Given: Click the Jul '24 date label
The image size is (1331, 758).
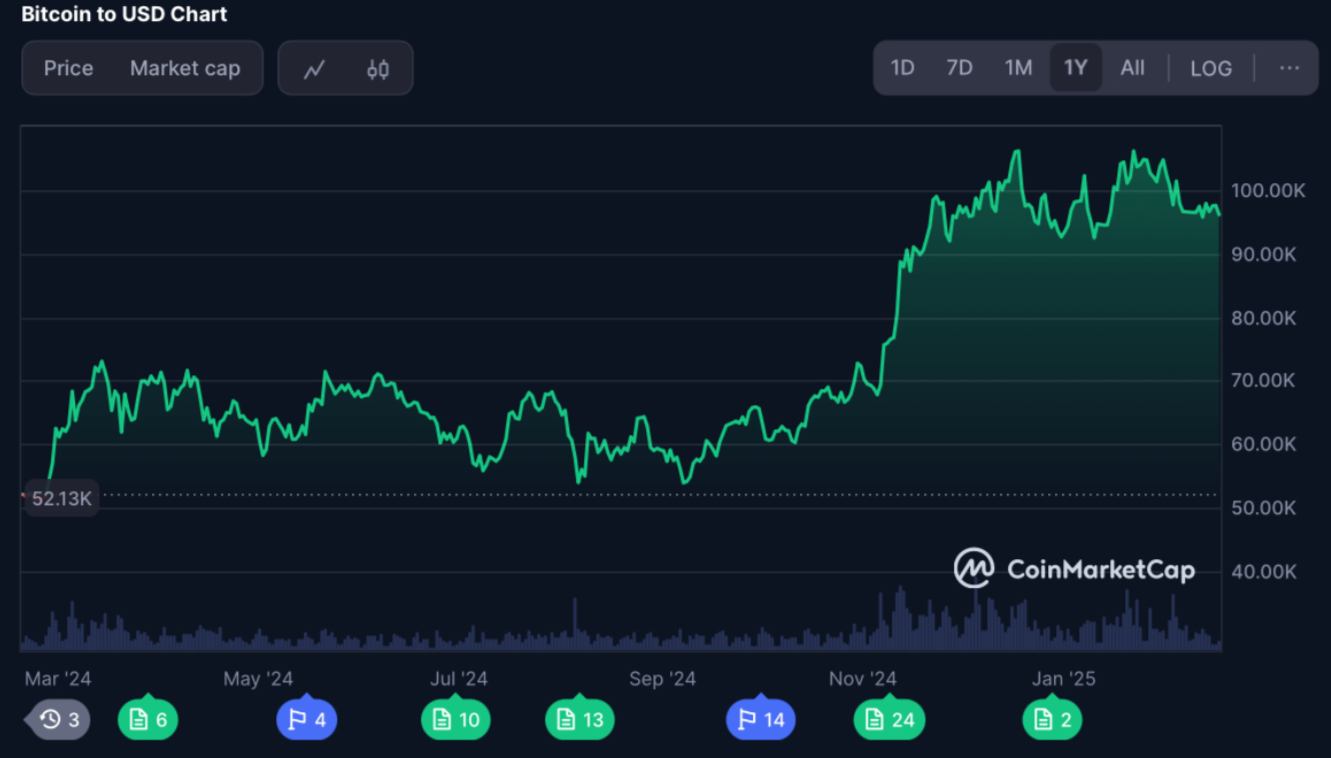Looking at the screenshot, I should [x=459, y=679].
